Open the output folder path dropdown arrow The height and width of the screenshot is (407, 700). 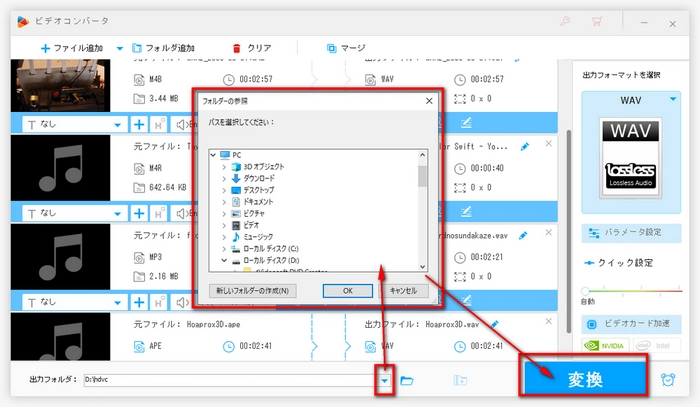pyautogui.click(x=383, y=380)
